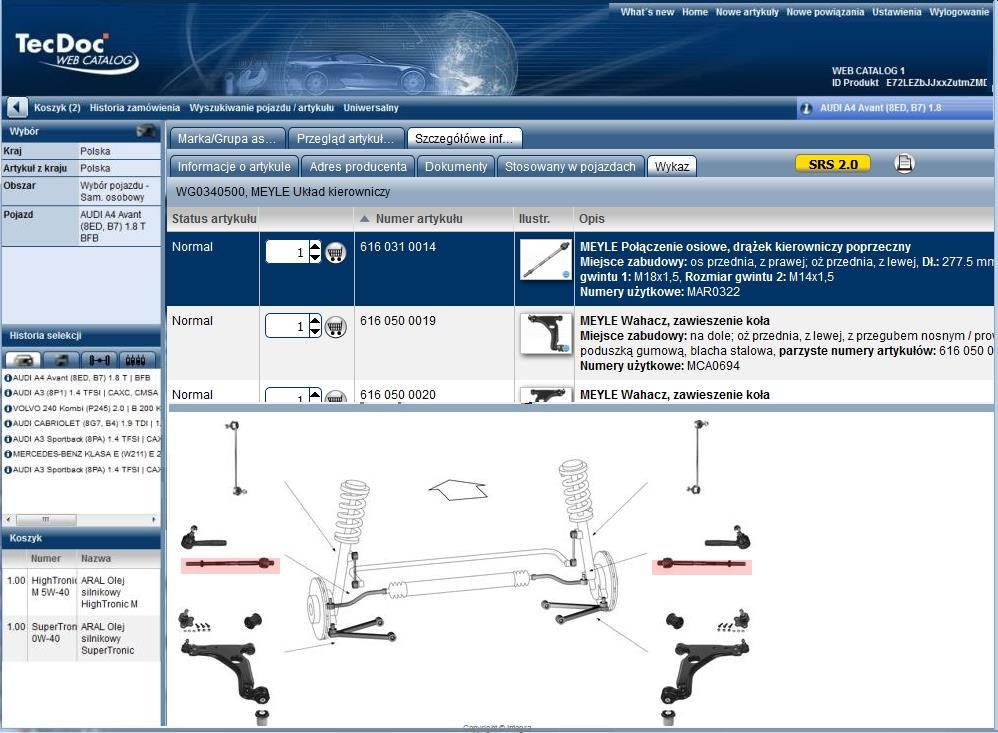Select AUDI CABRIOLET (8G7, B4) history entry

click(x=82, y=424)
